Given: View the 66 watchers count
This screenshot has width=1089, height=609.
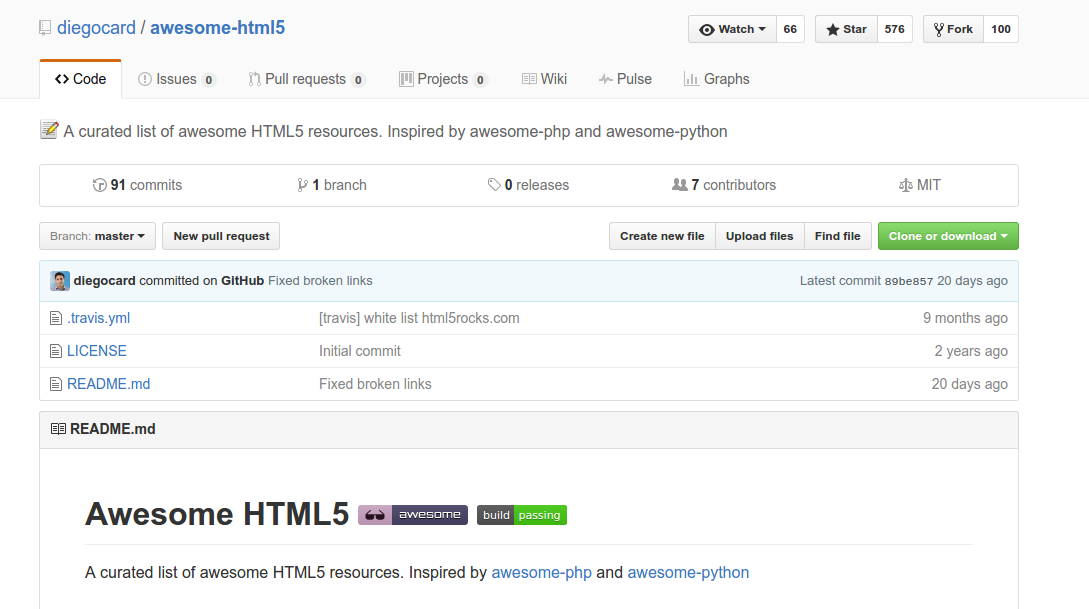Looking at the screenshot, I should click(x=790, y=29).
